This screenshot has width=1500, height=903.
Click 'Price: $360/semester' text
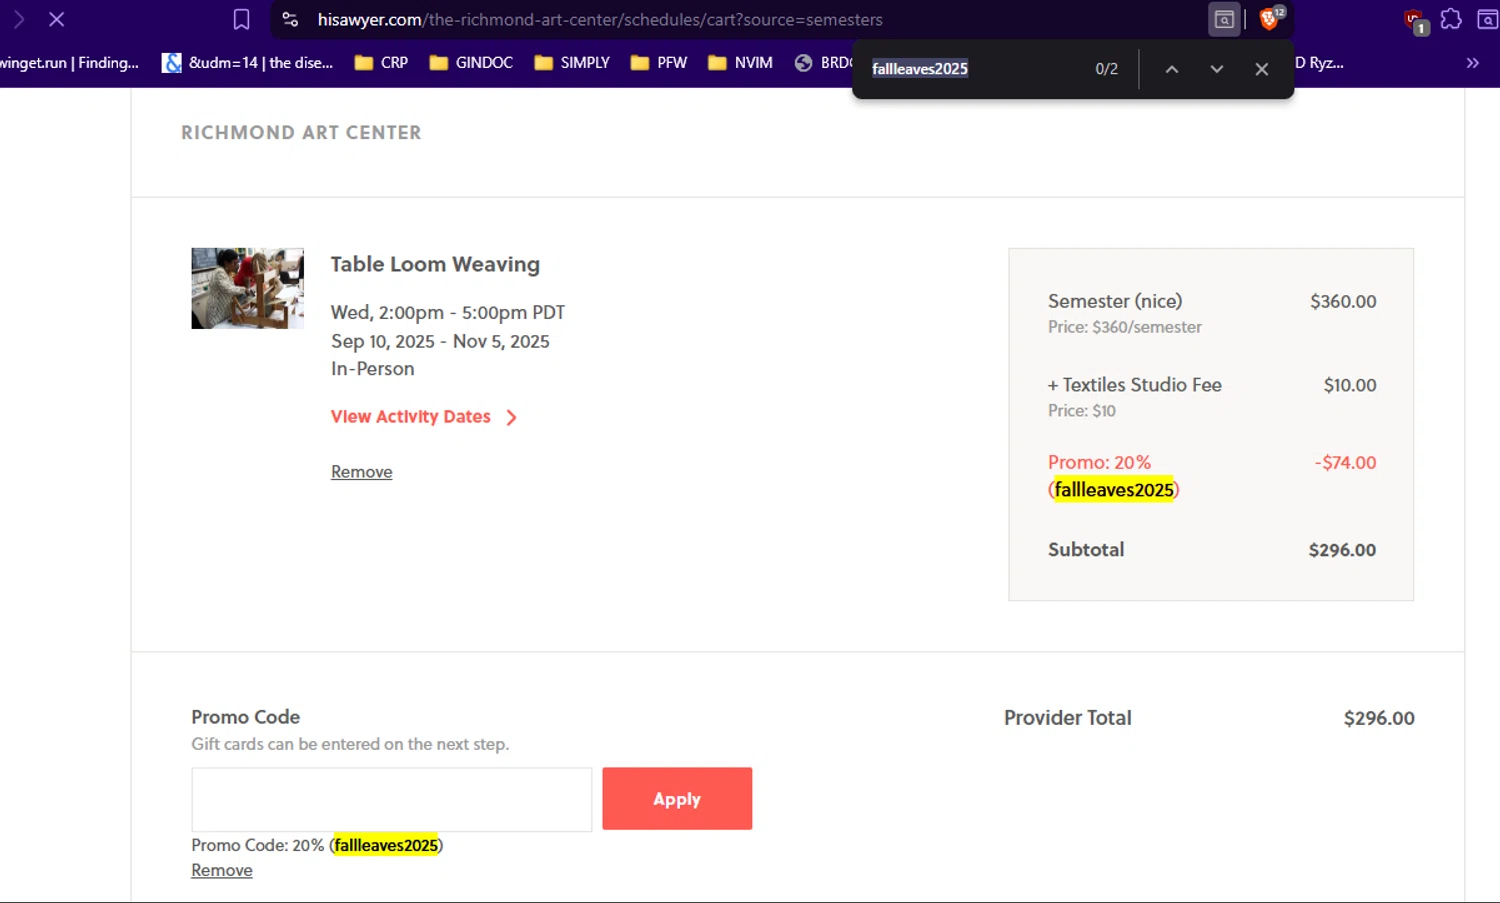pos(1125,327)
